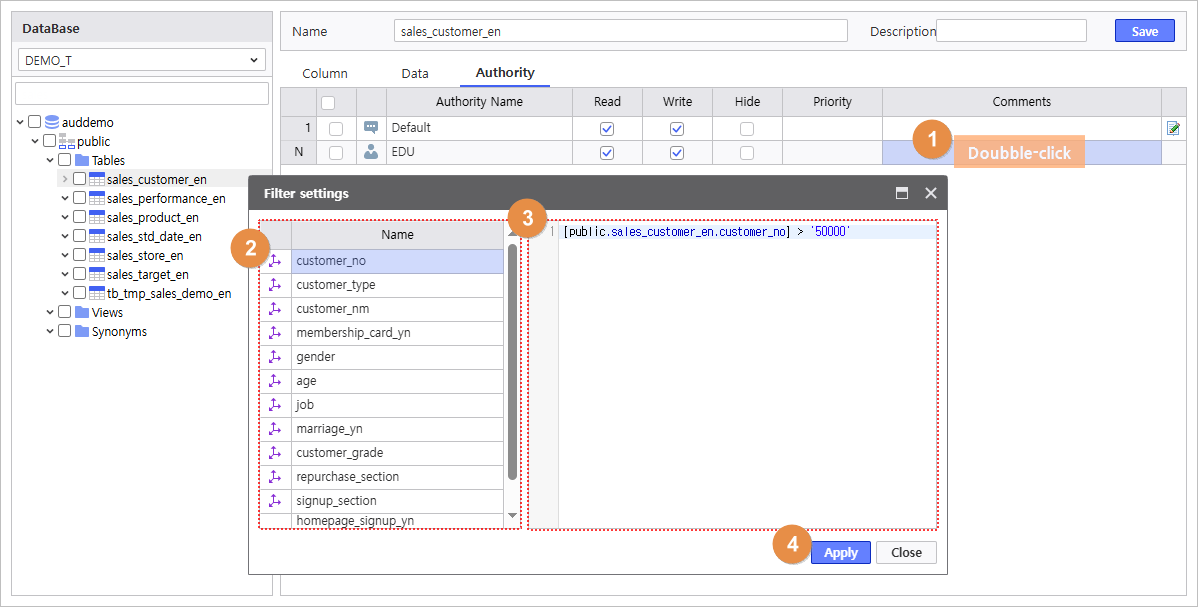Click the user icon beside EDU authority
This screenshot has width=1198, height=607.
371,152
